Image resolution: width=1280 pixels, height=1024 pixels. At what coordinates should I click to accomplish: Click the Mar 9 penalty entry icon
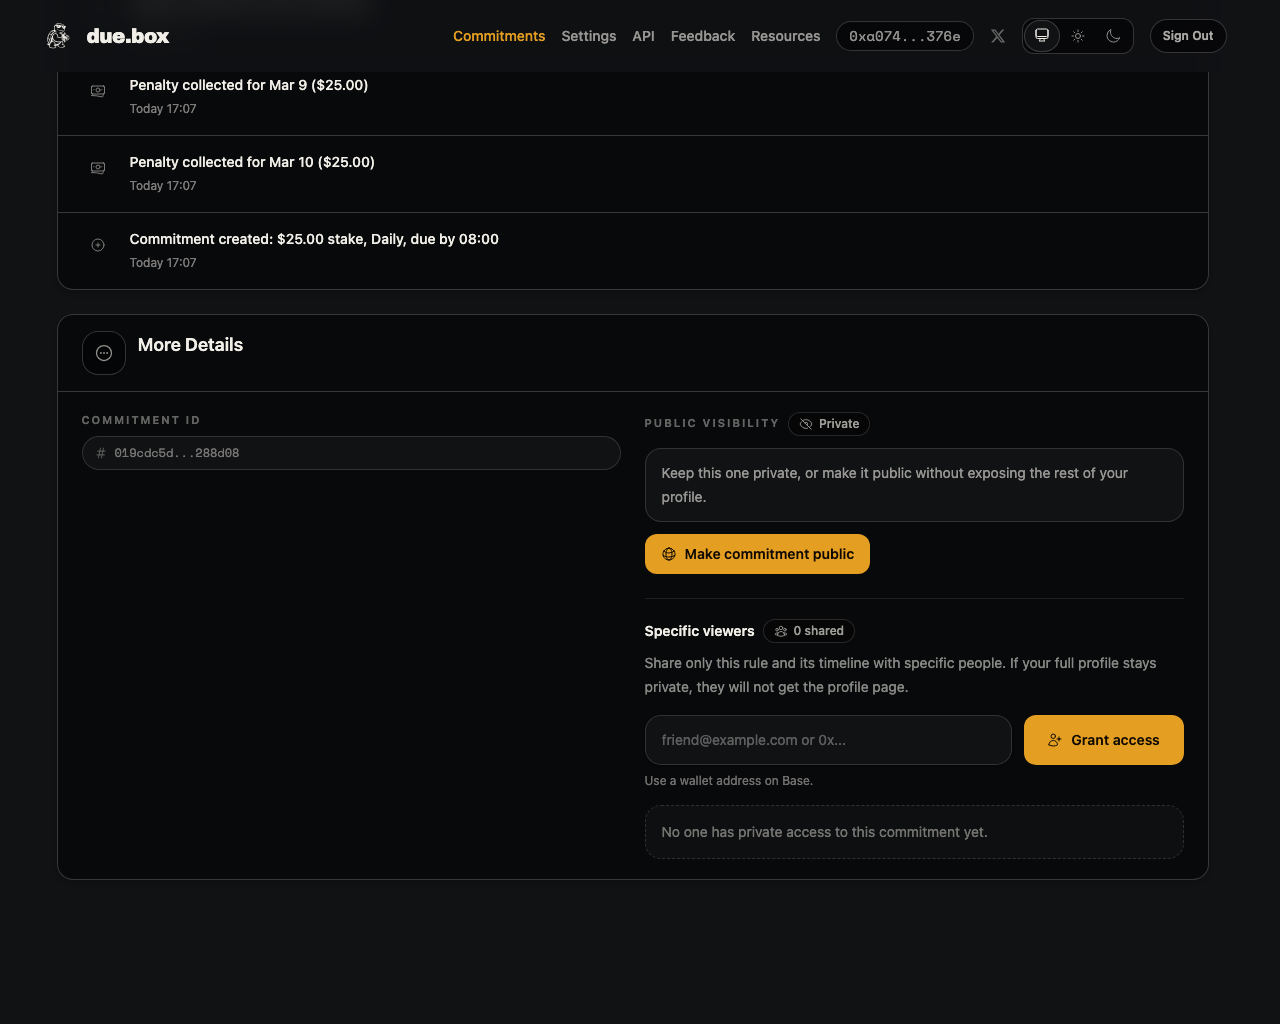click(x=98, y=91)
